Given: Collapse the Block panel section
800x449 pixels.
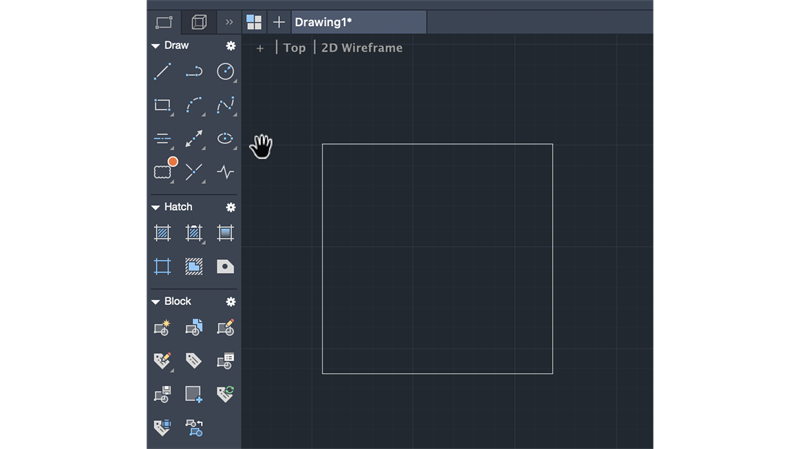Looking at the screenshot, I should 156,302.
